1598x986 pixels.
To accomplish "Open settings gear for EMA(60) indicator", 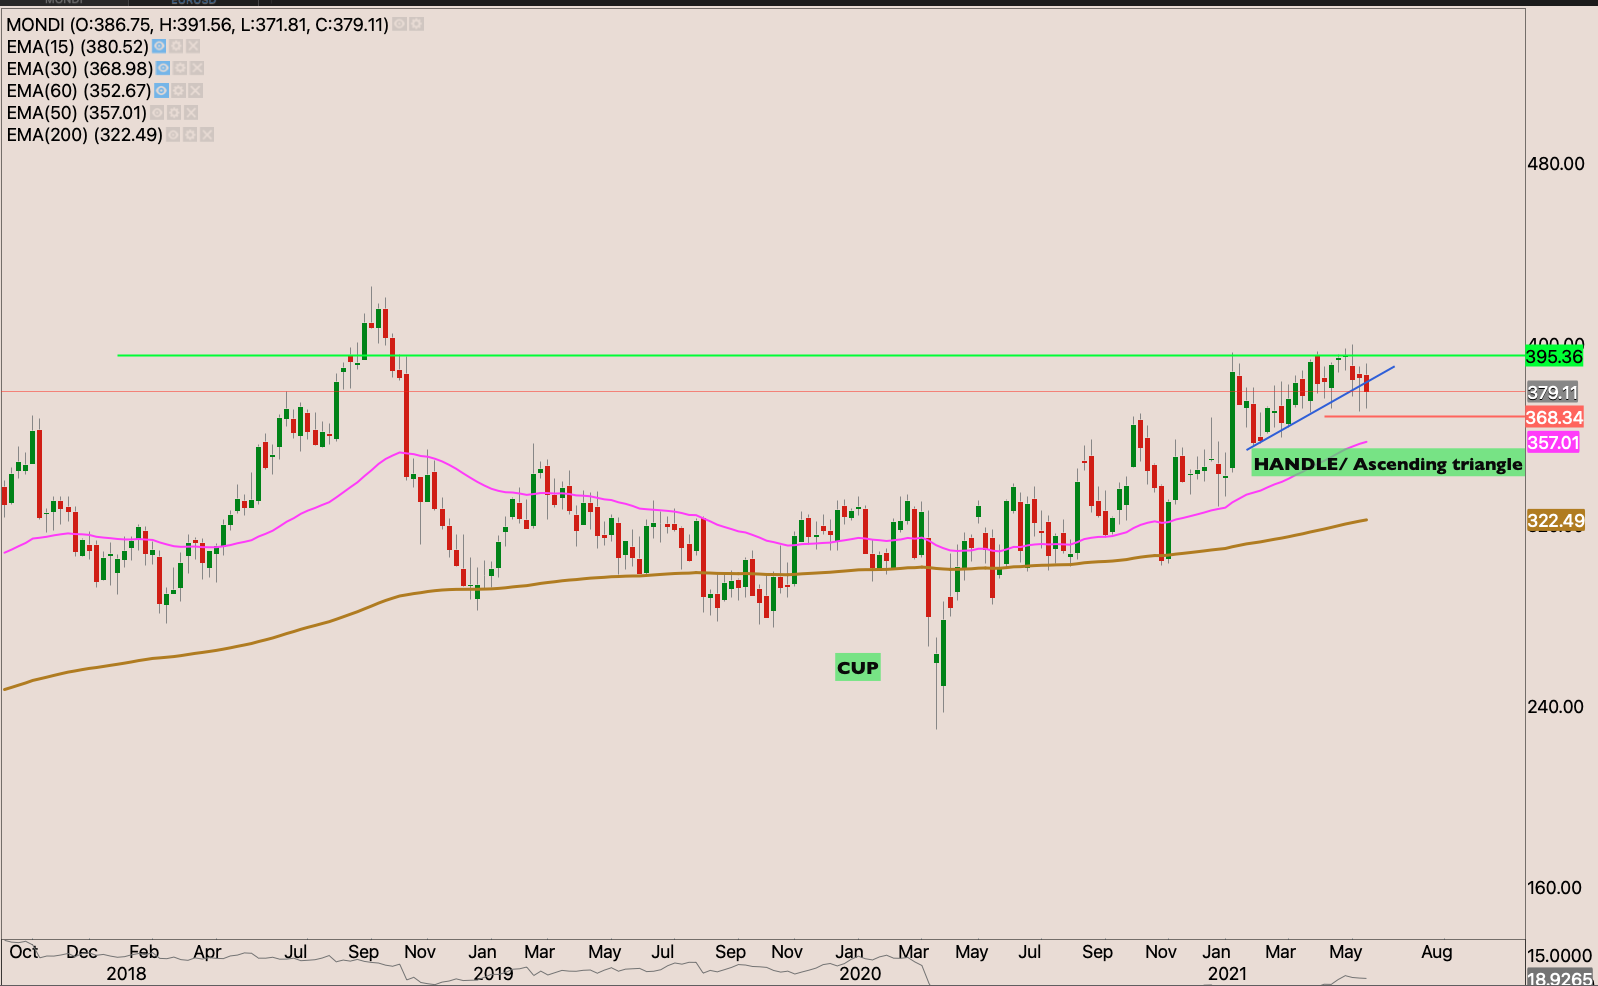I will (x=178, y=91).
